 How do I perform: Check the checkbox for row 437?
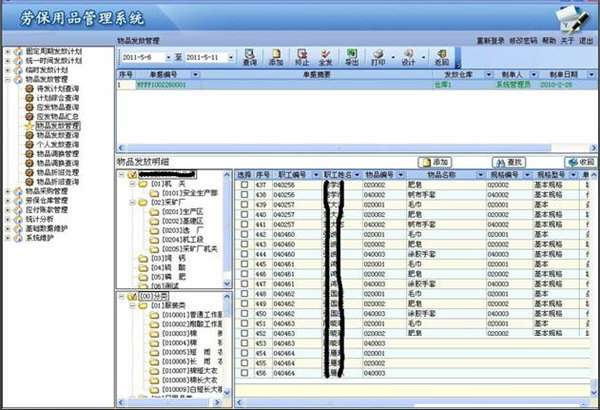(x=244, y=185)
